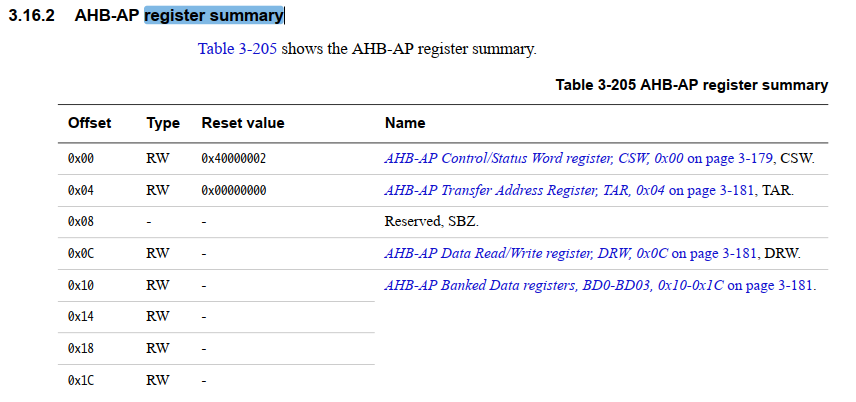Image resolution: width=856 pixels, height=402 pixels.
Task: Click the 'Reserved, SBZ.' name cell
Action: click(x=425, y=222)
